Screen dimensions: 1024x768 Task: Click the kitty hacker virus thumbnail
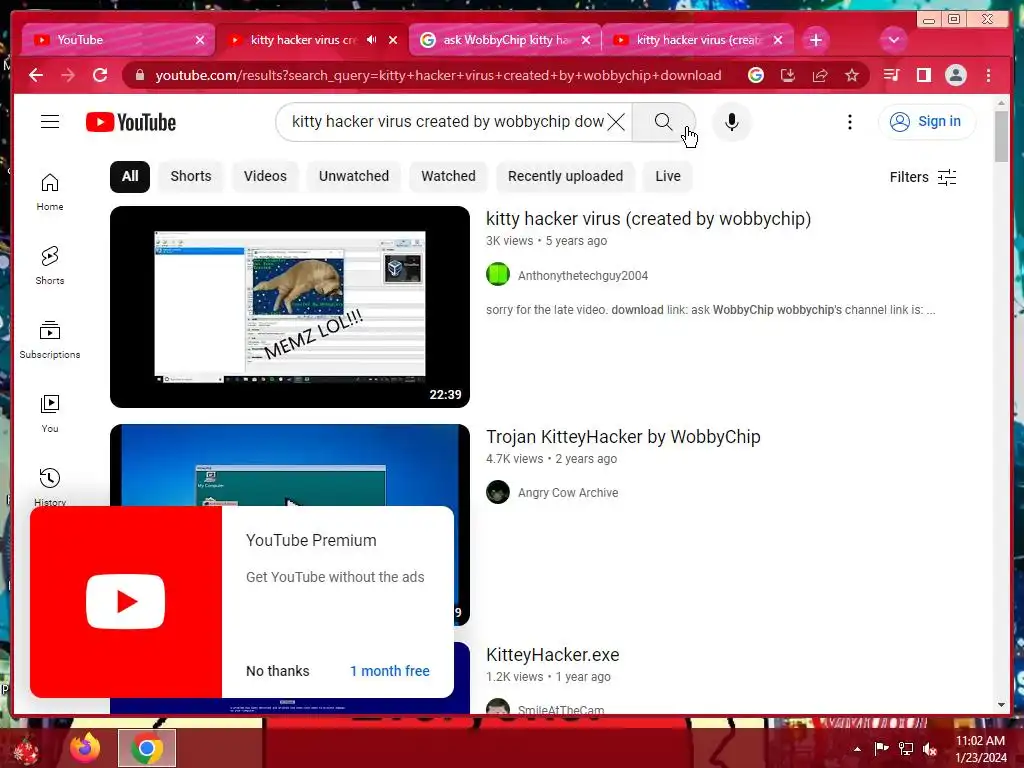(x=289, y=307)
